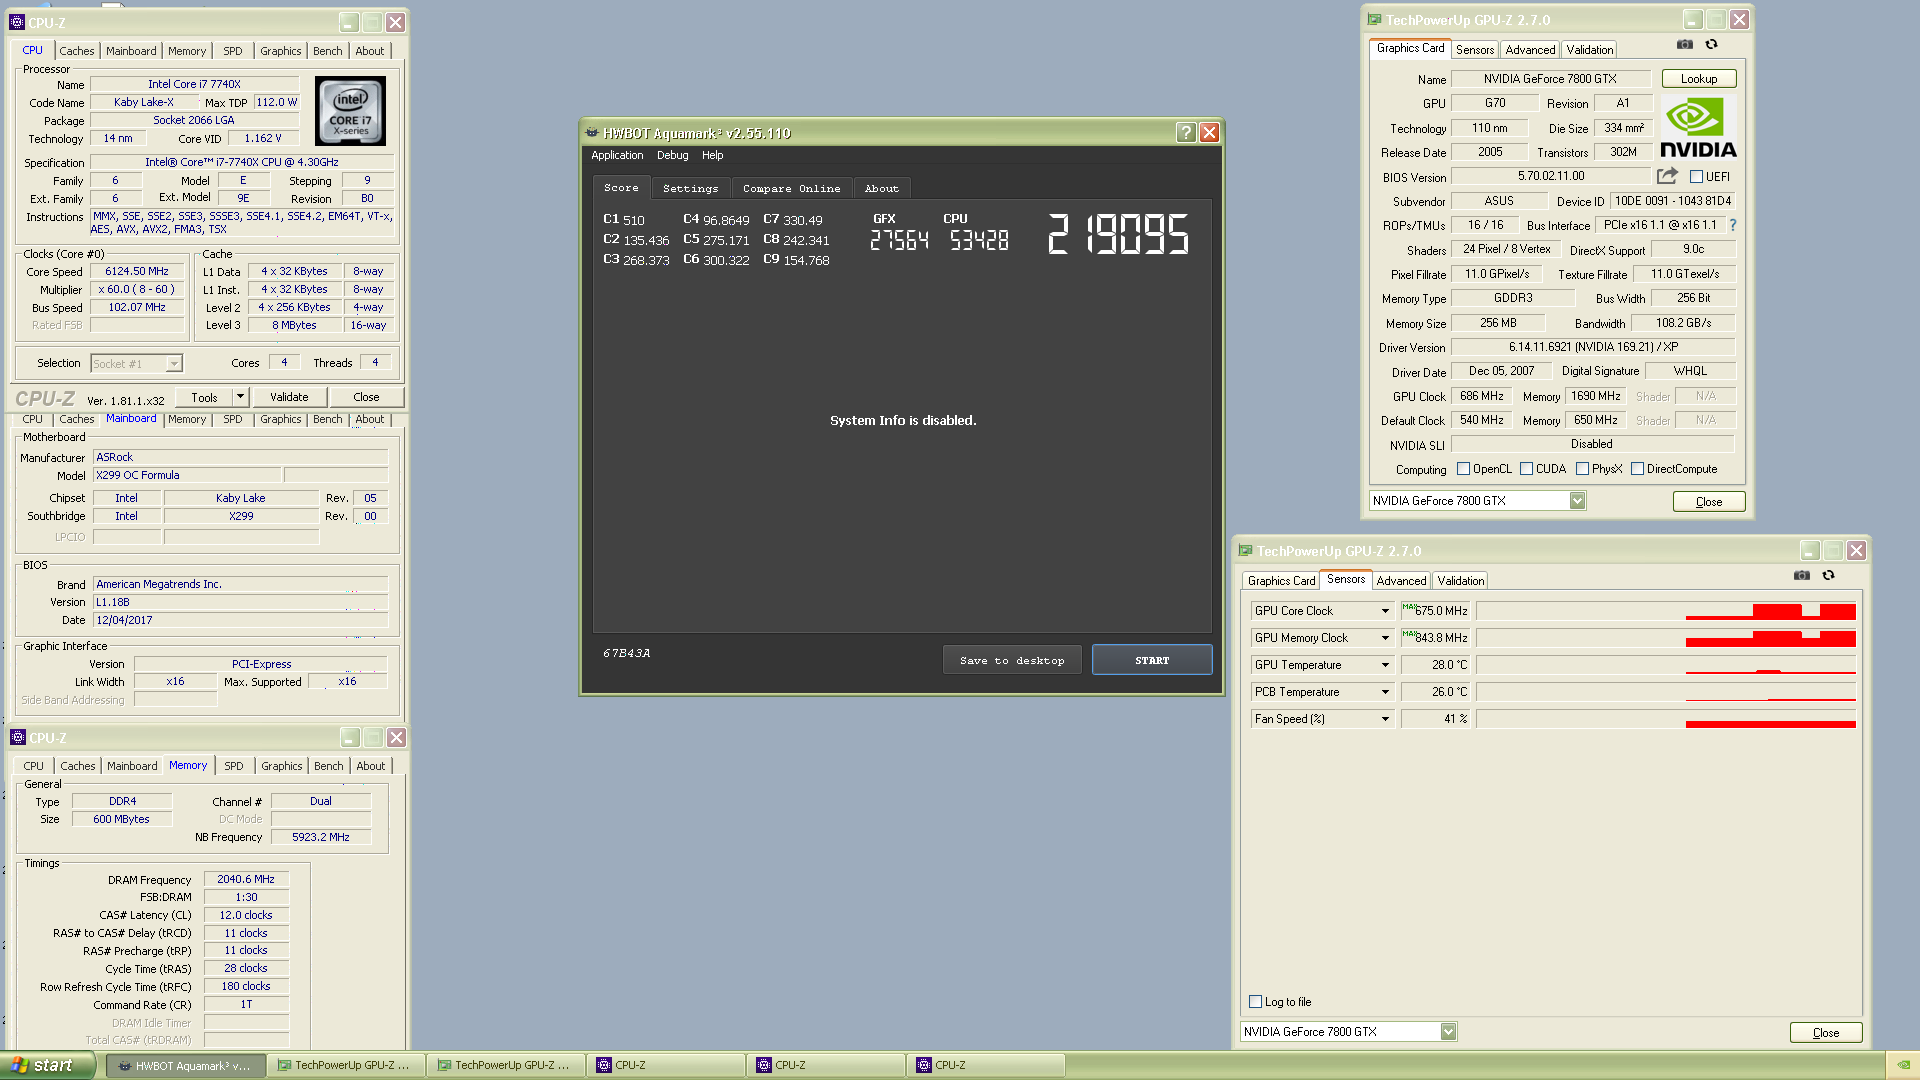Switch to Compare Online tab
Image resolution: width=1920 pixels, height=1080 pixels.
[792, 188]
